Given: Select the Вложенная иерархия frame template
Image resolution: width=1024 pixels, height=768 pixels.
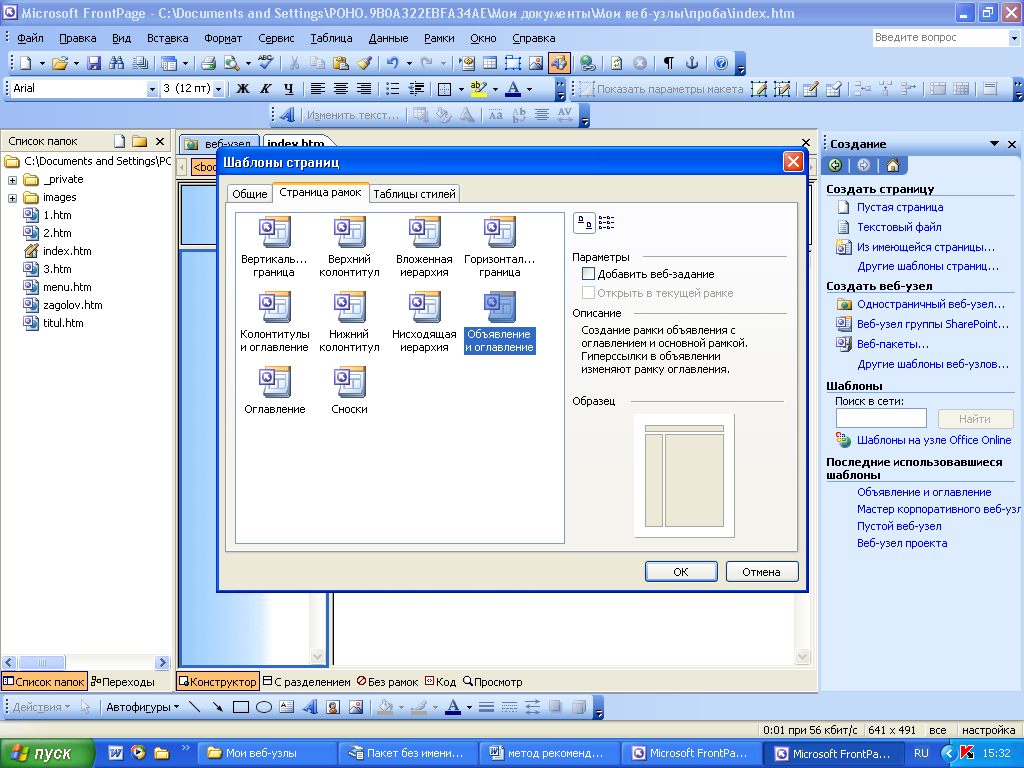Looking at the screenshot, I should coord(424,247).
